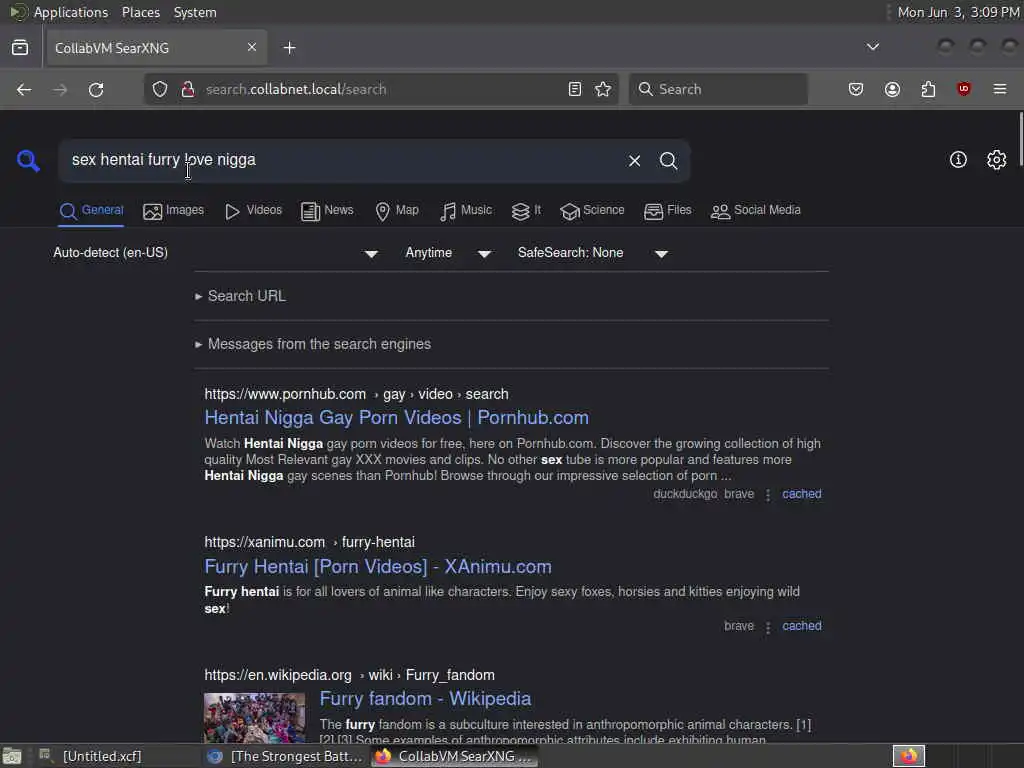The height and width of the screenshot is (768, 1024).
Task: Open the Firefox hamburger menu
Action: (1000, 89)
